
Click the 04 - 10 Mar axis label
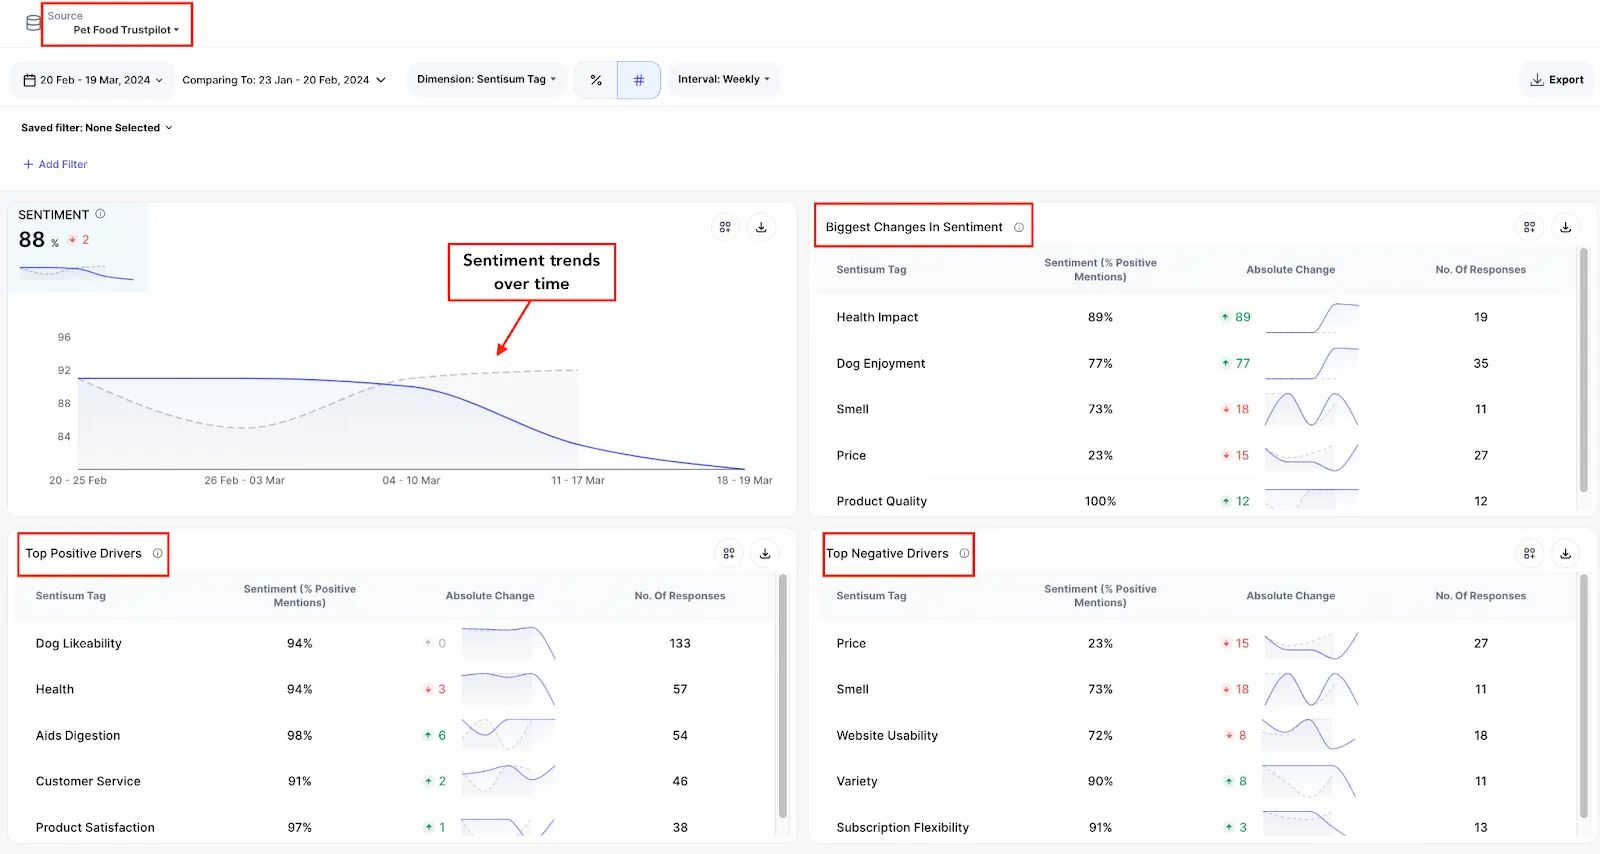click(x=411, y=481)
